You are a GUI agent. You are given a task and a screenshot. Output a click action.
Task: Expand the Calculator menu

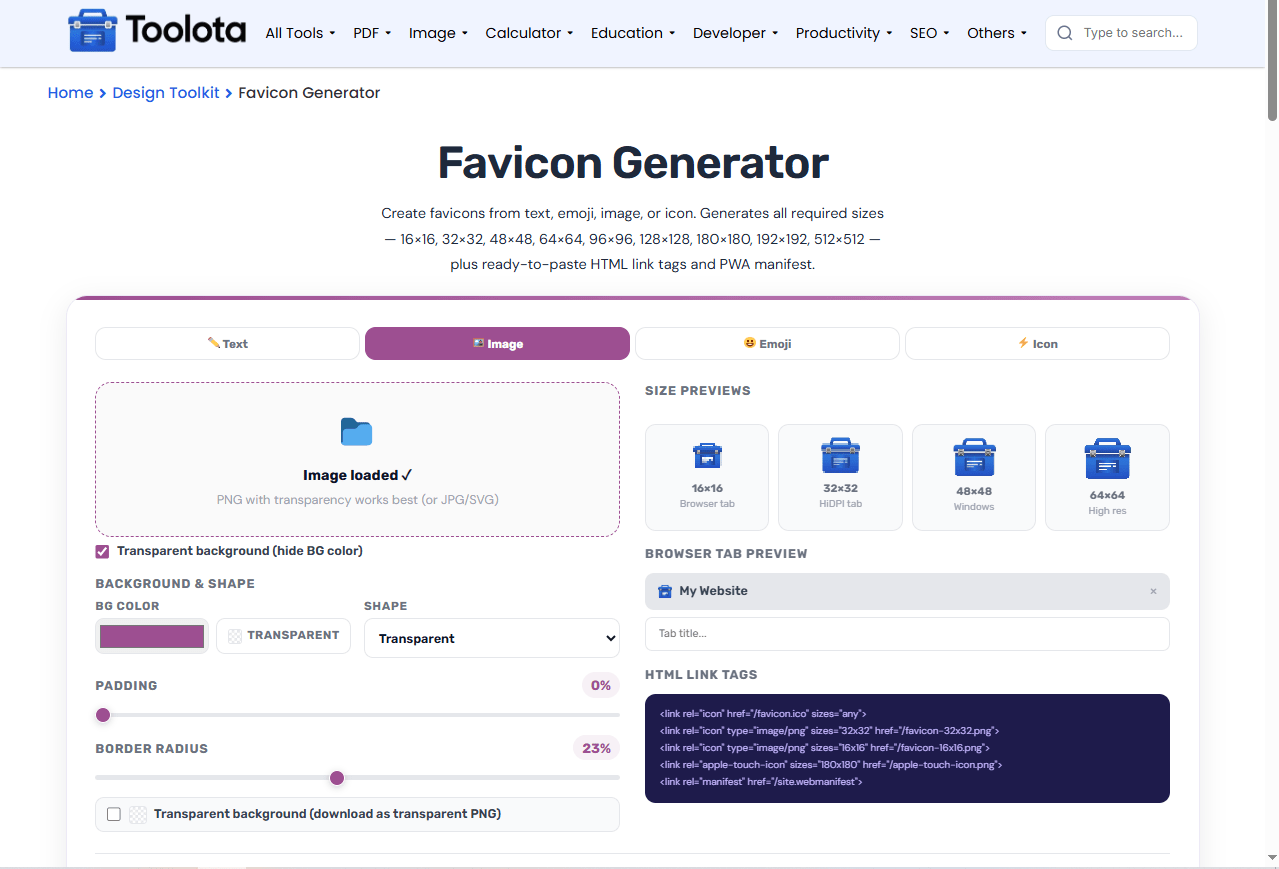(x=529, y=33)
